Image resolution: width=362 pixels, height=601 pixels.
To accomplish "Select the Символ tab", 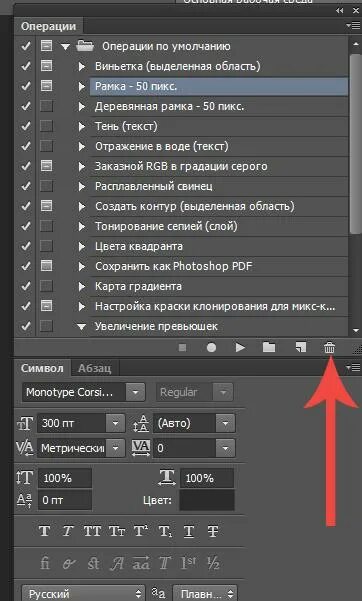I will [x=42, y=368].
